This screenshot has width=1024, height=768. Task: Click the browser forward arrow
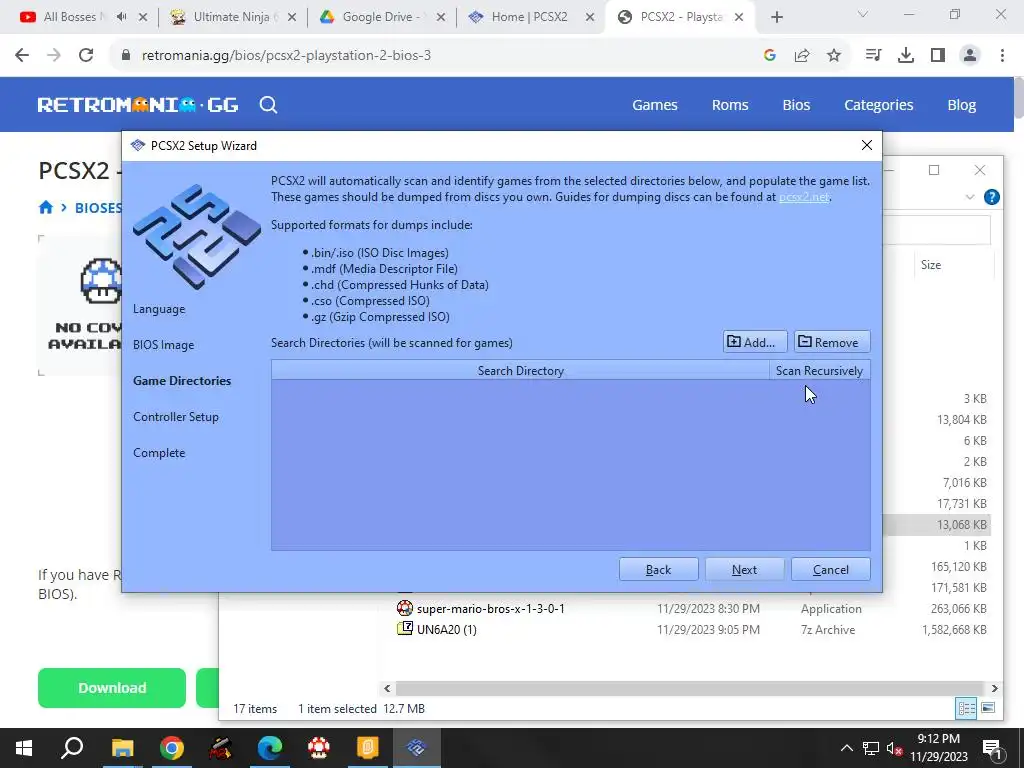[x=54, y=56]
